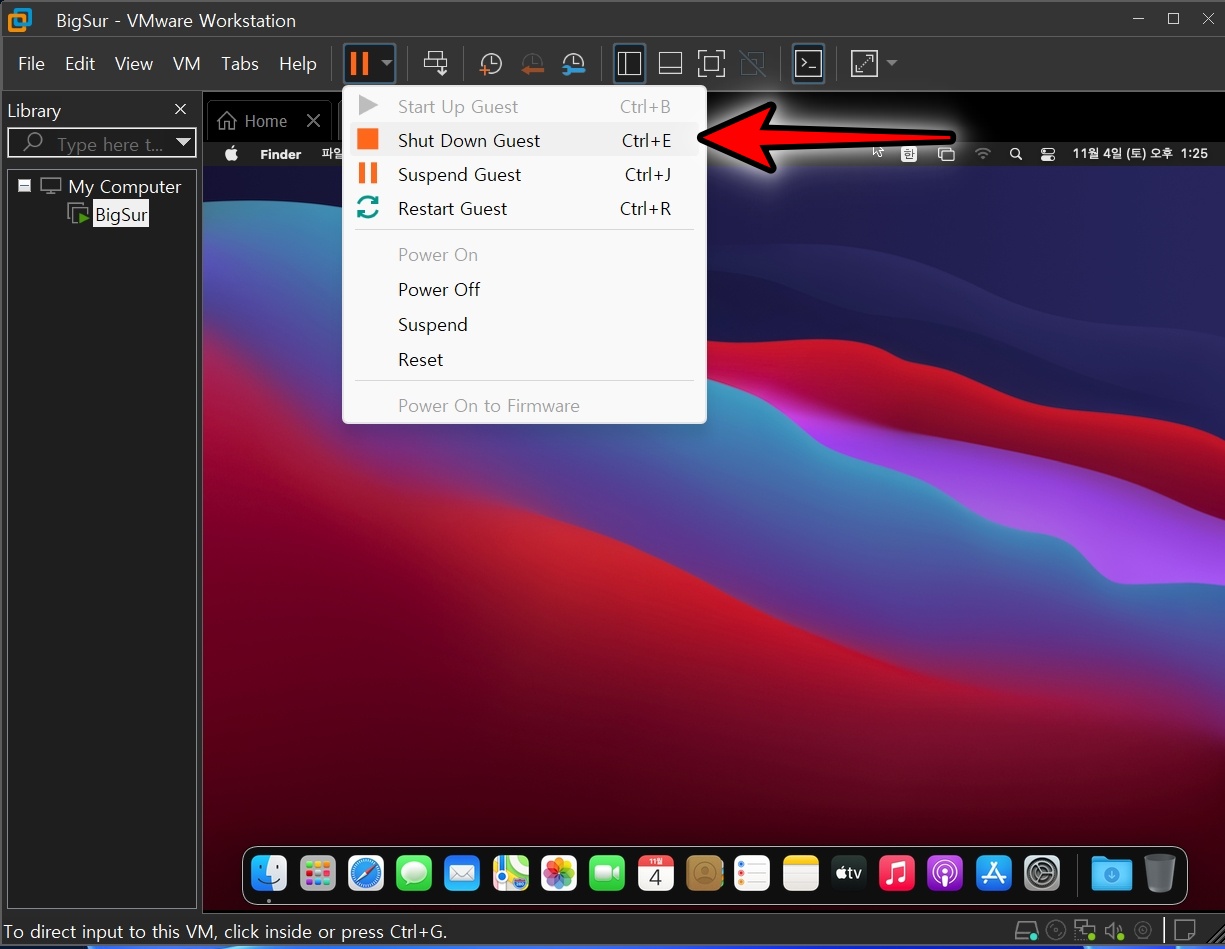
Task: Enter full screen mode icon
Action: pyautogui.click(x=711, y=64)
